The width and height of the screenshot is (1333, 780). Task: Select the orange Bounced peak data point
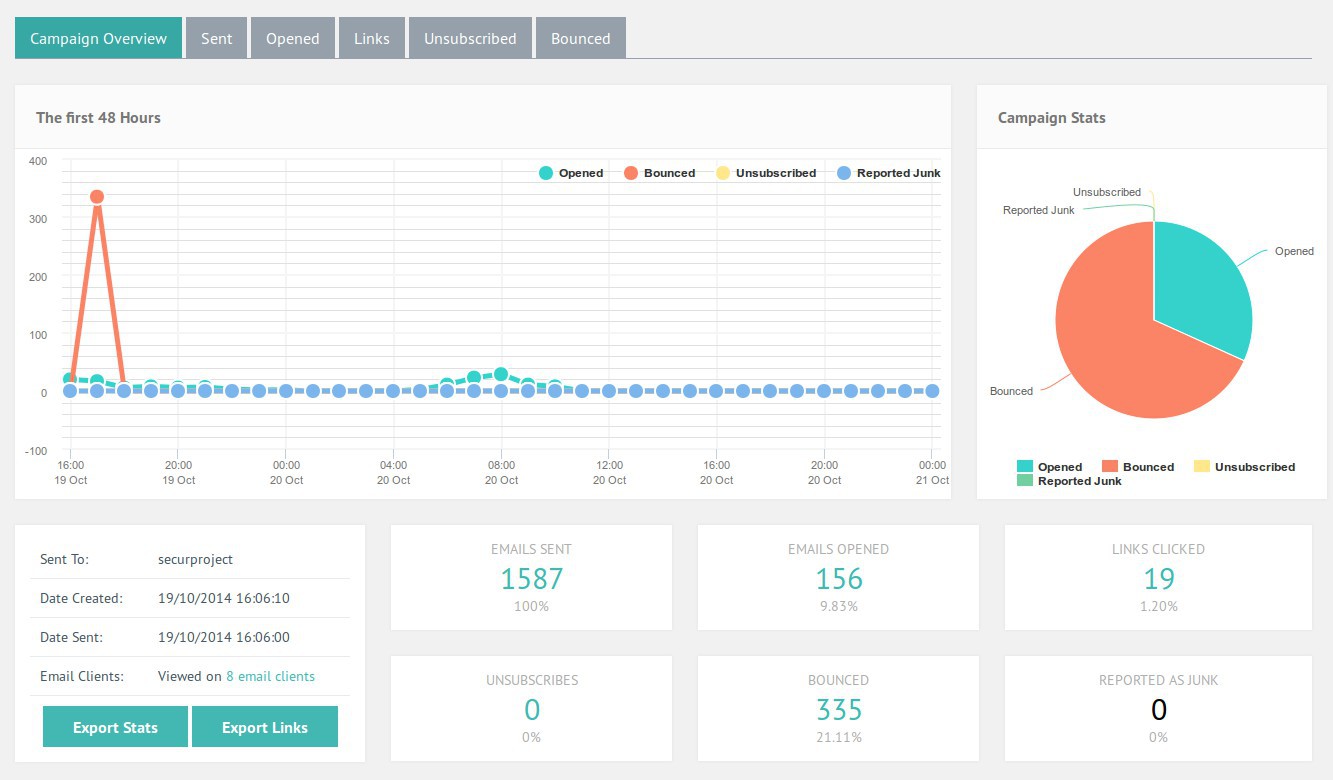pos(97,197)
